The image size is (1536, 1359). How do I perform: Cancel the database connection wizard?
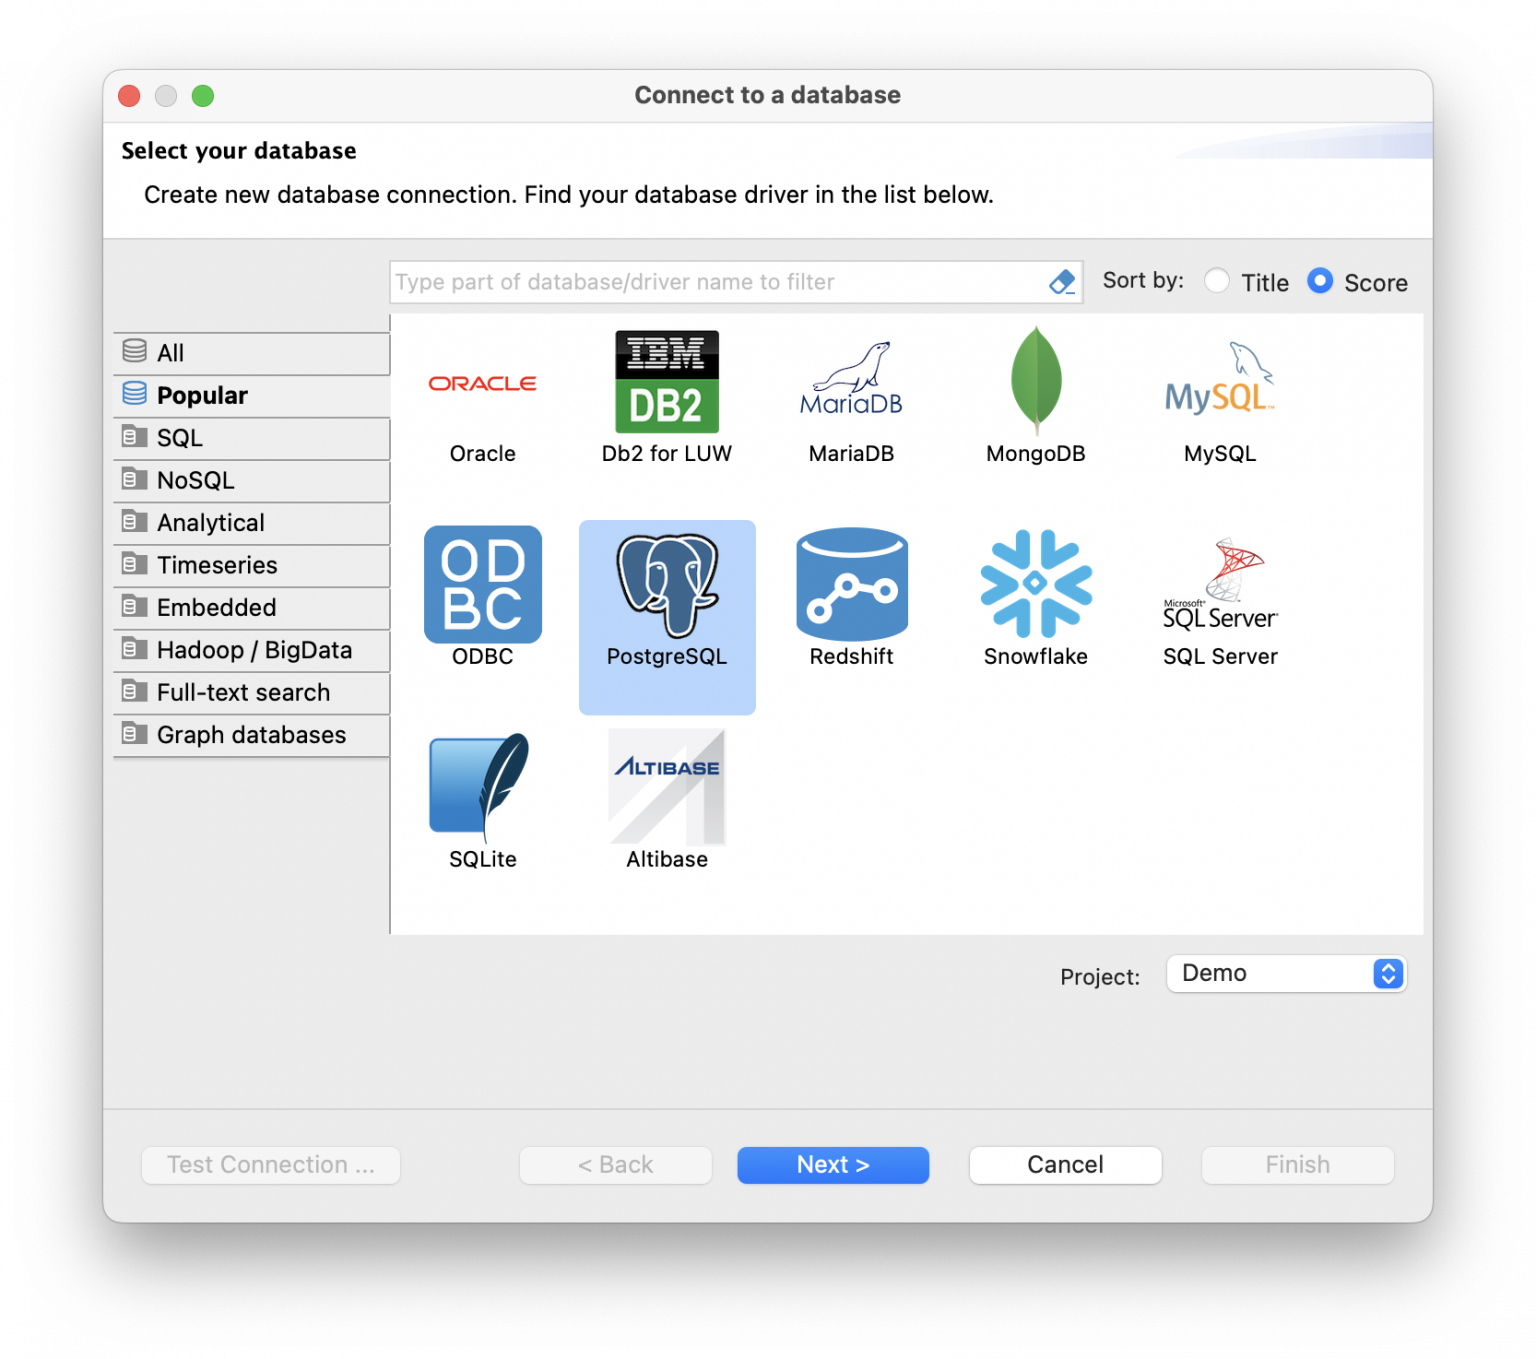pyautogui.click(x=1064, y=1164)
